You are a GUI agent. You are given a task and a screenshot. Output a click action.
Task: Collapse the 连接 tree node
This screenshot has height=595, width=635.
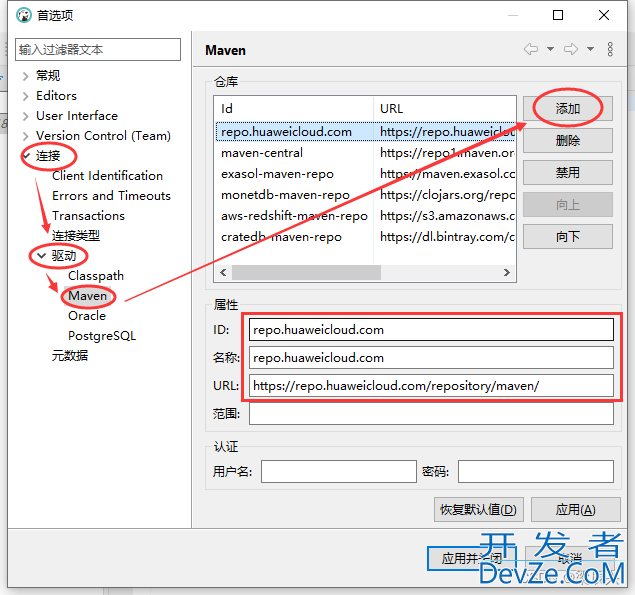pos(26,156)
